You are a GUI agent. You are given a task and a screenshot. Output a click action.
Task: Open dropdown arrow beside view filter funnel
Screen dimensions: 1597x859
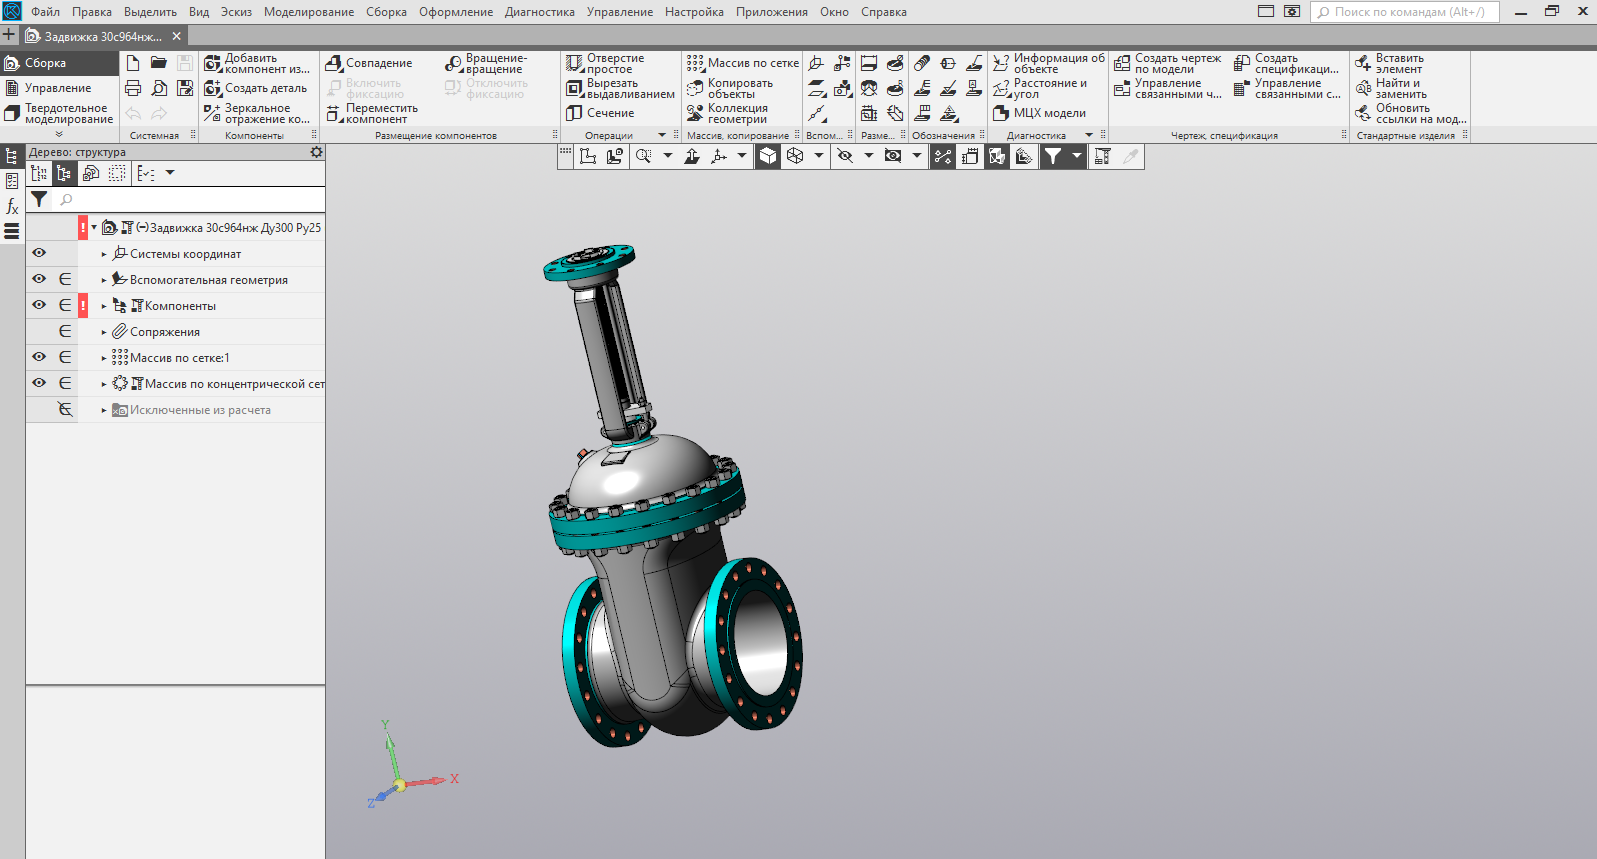point(1076,156)
